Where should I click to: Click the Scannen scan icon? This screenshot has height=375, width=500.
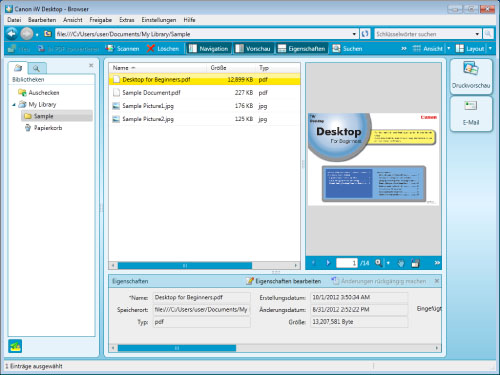110,49
